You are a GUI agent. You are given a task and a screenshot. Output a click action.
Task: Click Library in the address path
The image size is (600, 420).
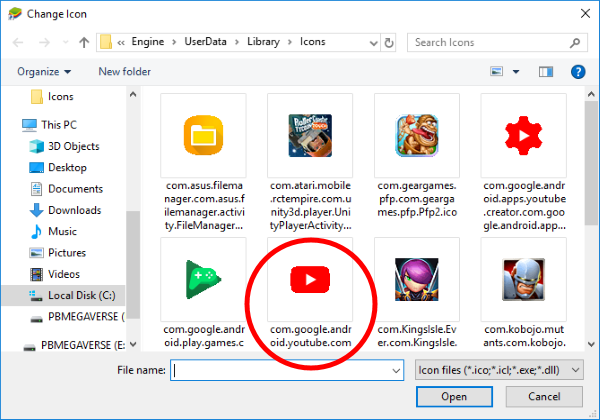pos(263,42)
